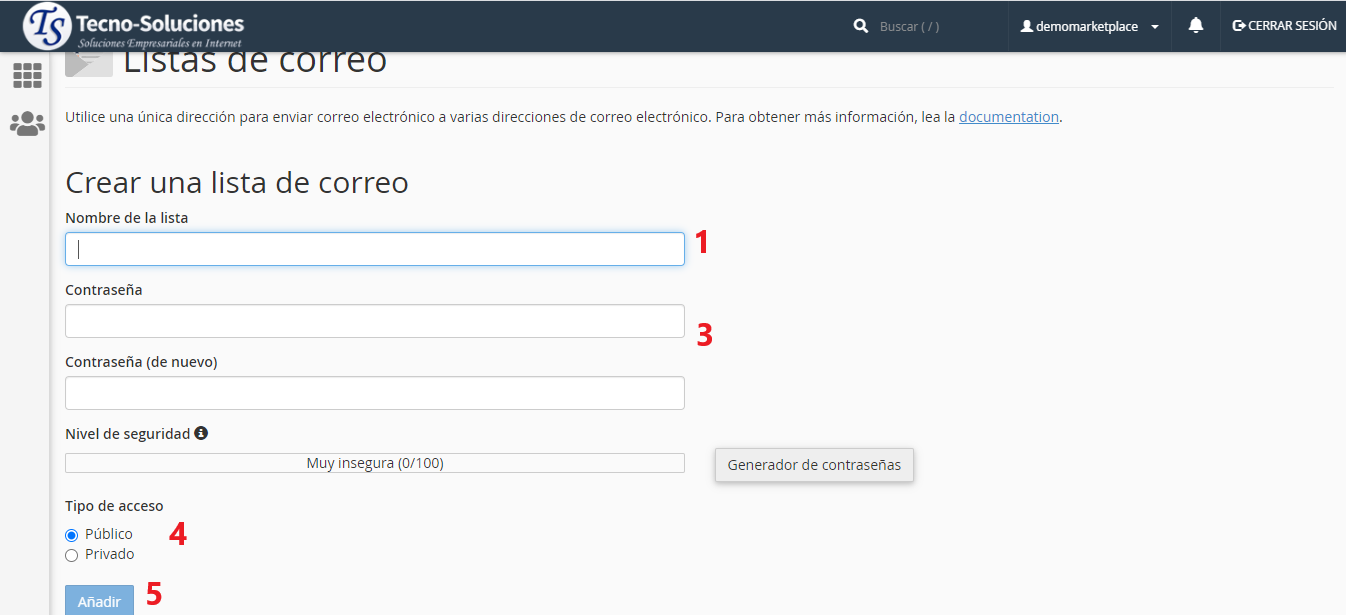The width and height of the screenshot is (1346, 615).
Task: Click the Nombre de la lista label
Action: (126, 217)
